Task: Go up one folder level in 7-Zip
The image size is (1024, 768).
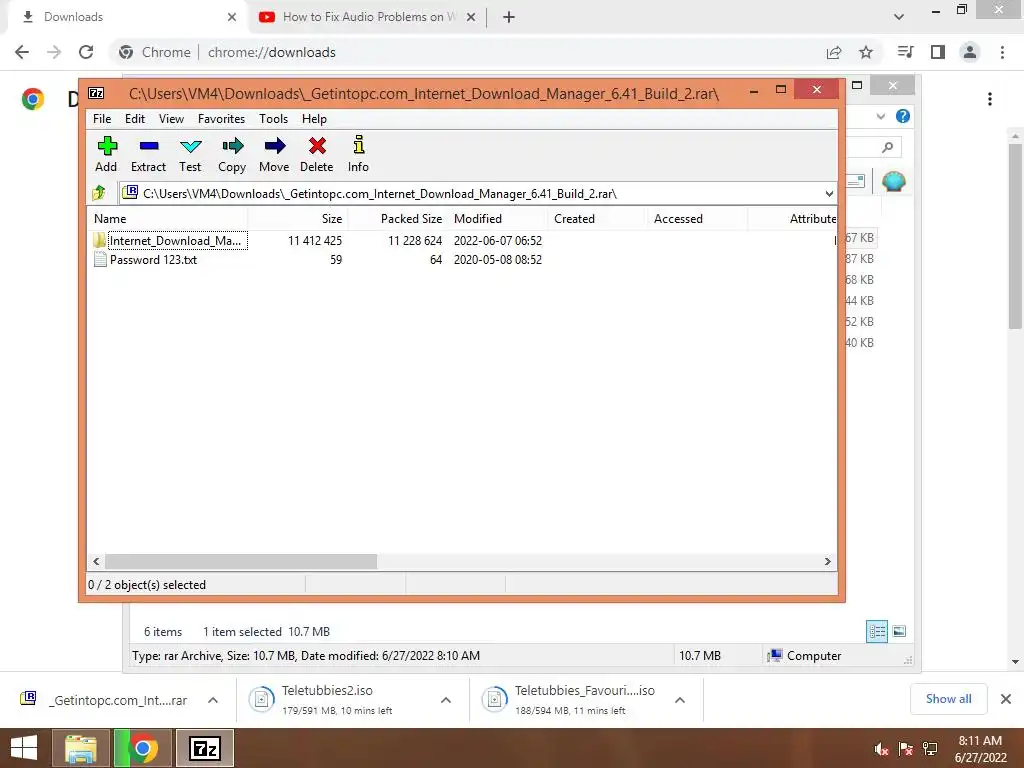Action: point(99,193)
